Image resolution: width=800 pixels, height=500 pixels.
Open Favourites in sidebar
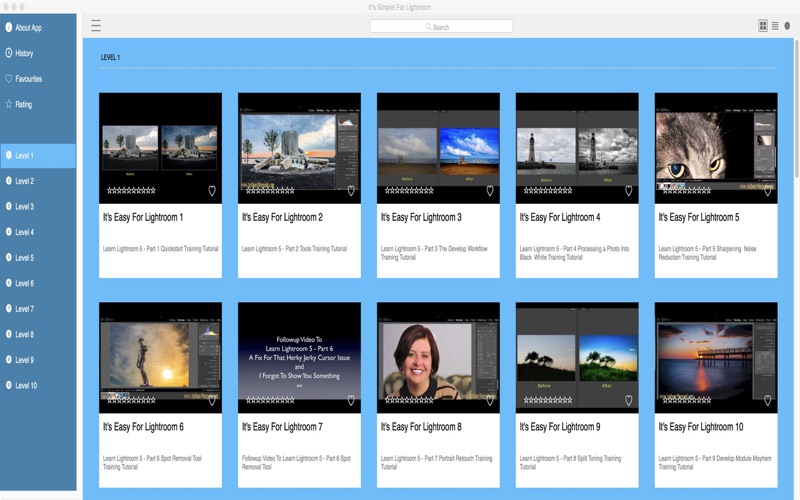click(x=38, y=79)
